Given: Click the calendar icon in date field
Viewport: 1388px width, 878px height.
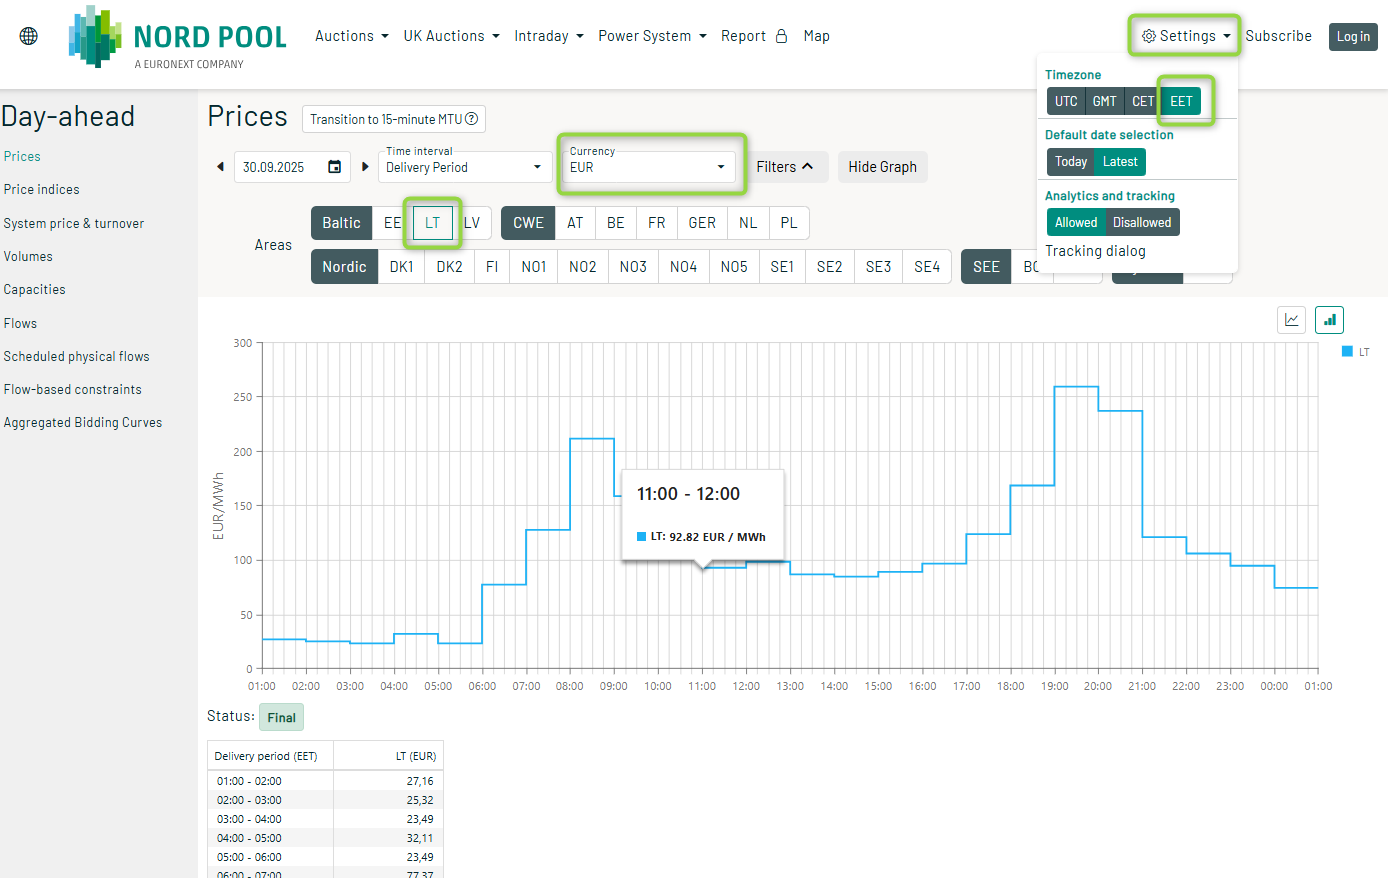Looking at the screenshot, I should [335, 167].
